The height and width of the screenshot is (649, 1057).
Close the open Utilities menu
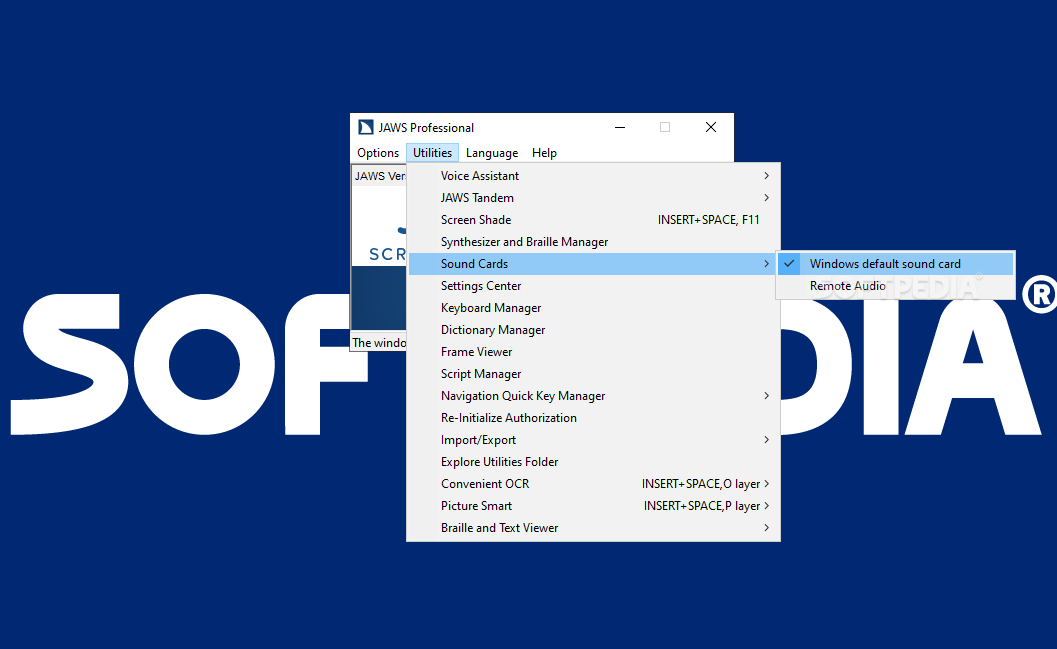pyautogui.click(x=432, y=153)
